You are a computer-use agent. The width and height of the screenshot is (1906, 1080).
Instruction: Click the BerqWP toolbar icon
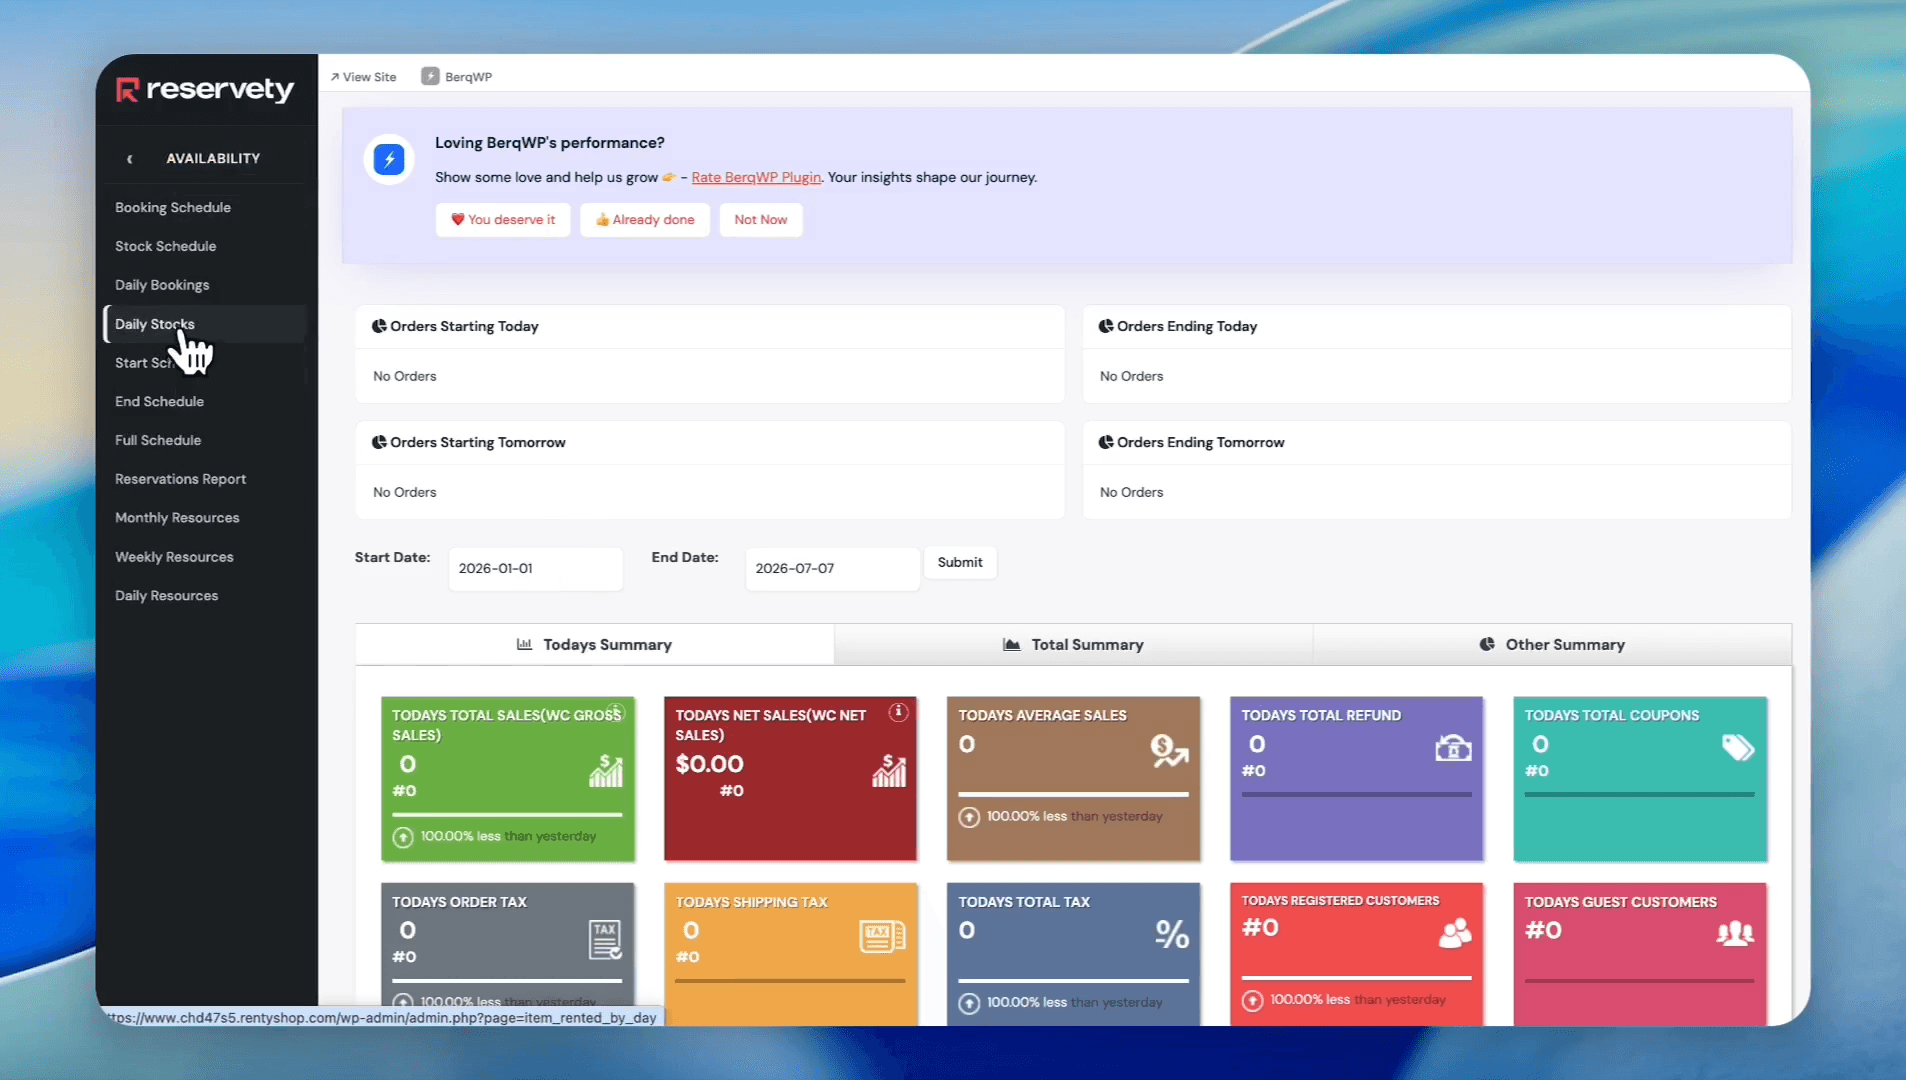pyautogui.click(x=430, y=77)
